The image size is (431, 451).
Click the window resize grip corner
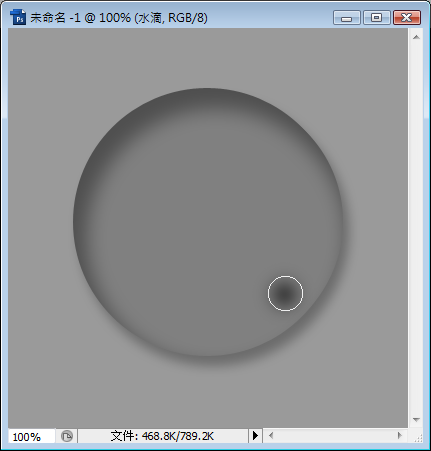click(418, 438)
